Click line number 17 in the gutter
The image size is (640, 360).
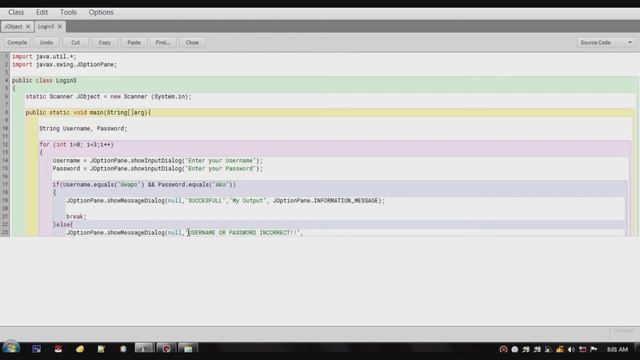click(5, 184)
